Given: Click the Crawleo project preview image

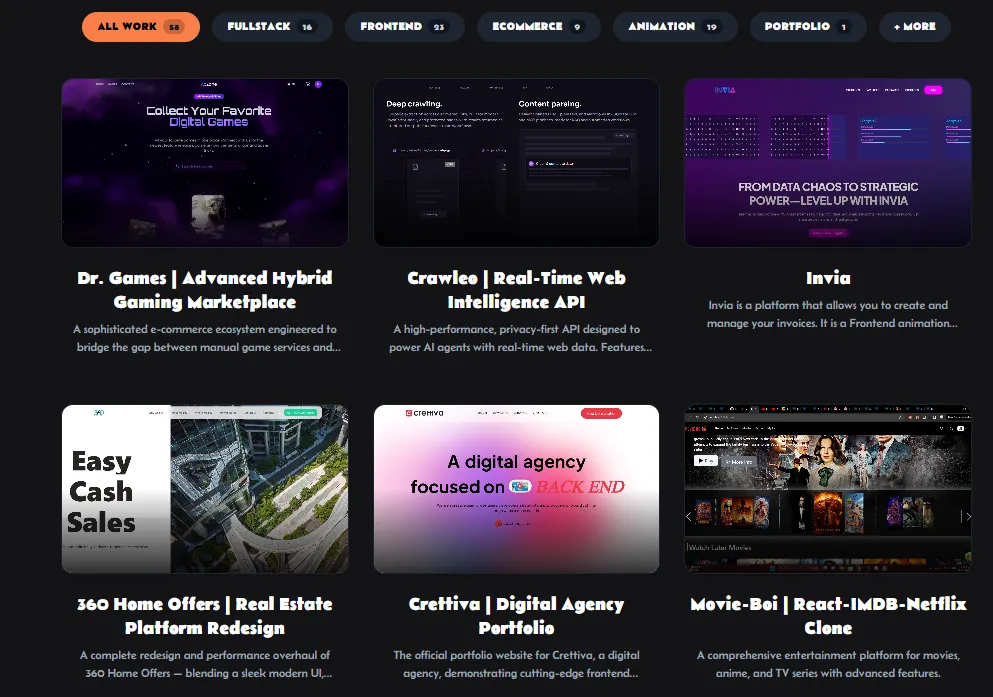Looking at the screenshot, I should 516,163.
